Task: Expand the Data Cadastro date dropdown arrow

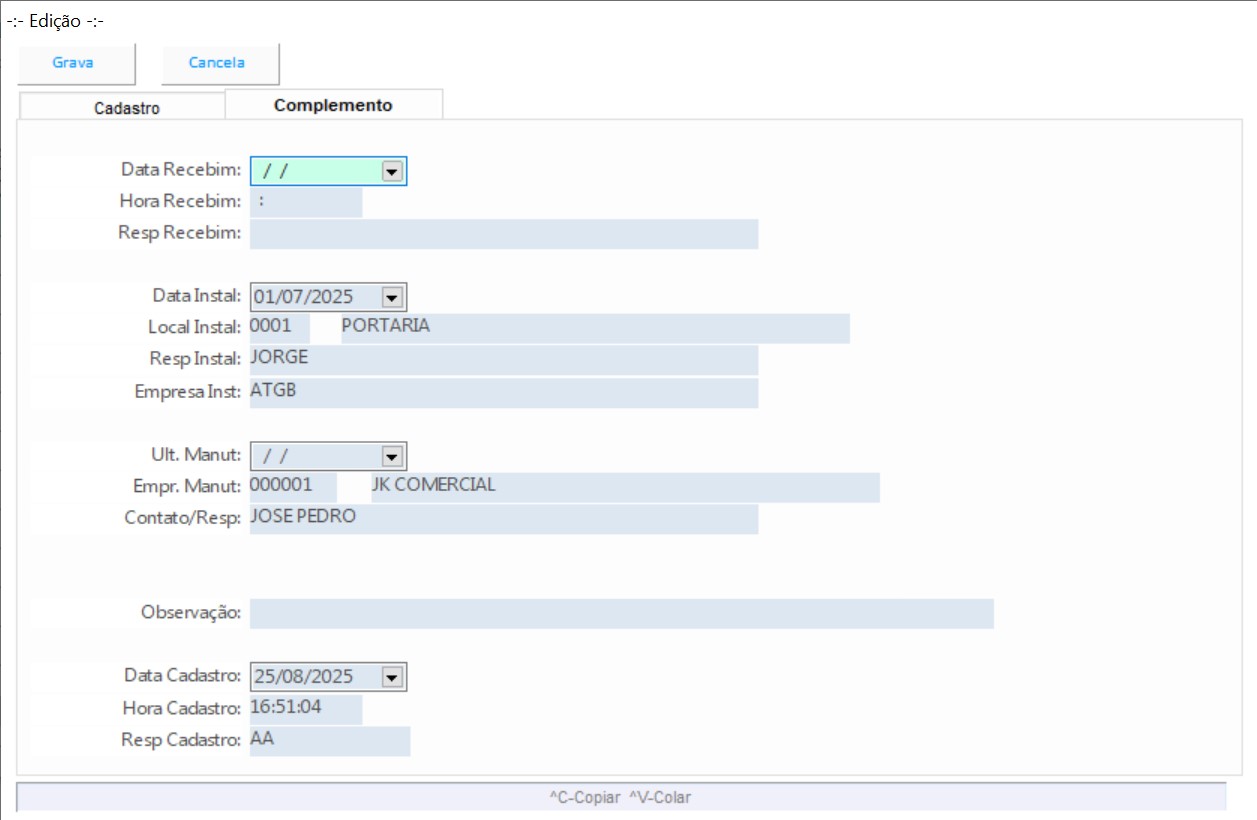Action: pyautogui.click(x=392, y=678)
